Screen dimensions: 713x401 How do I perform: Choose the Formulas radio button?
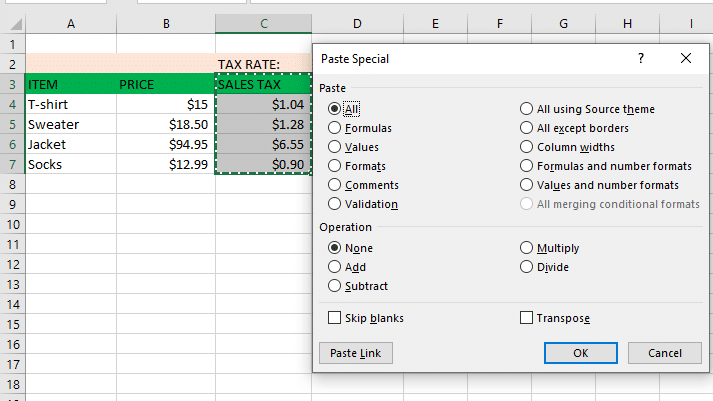click(x=334, y=128)
